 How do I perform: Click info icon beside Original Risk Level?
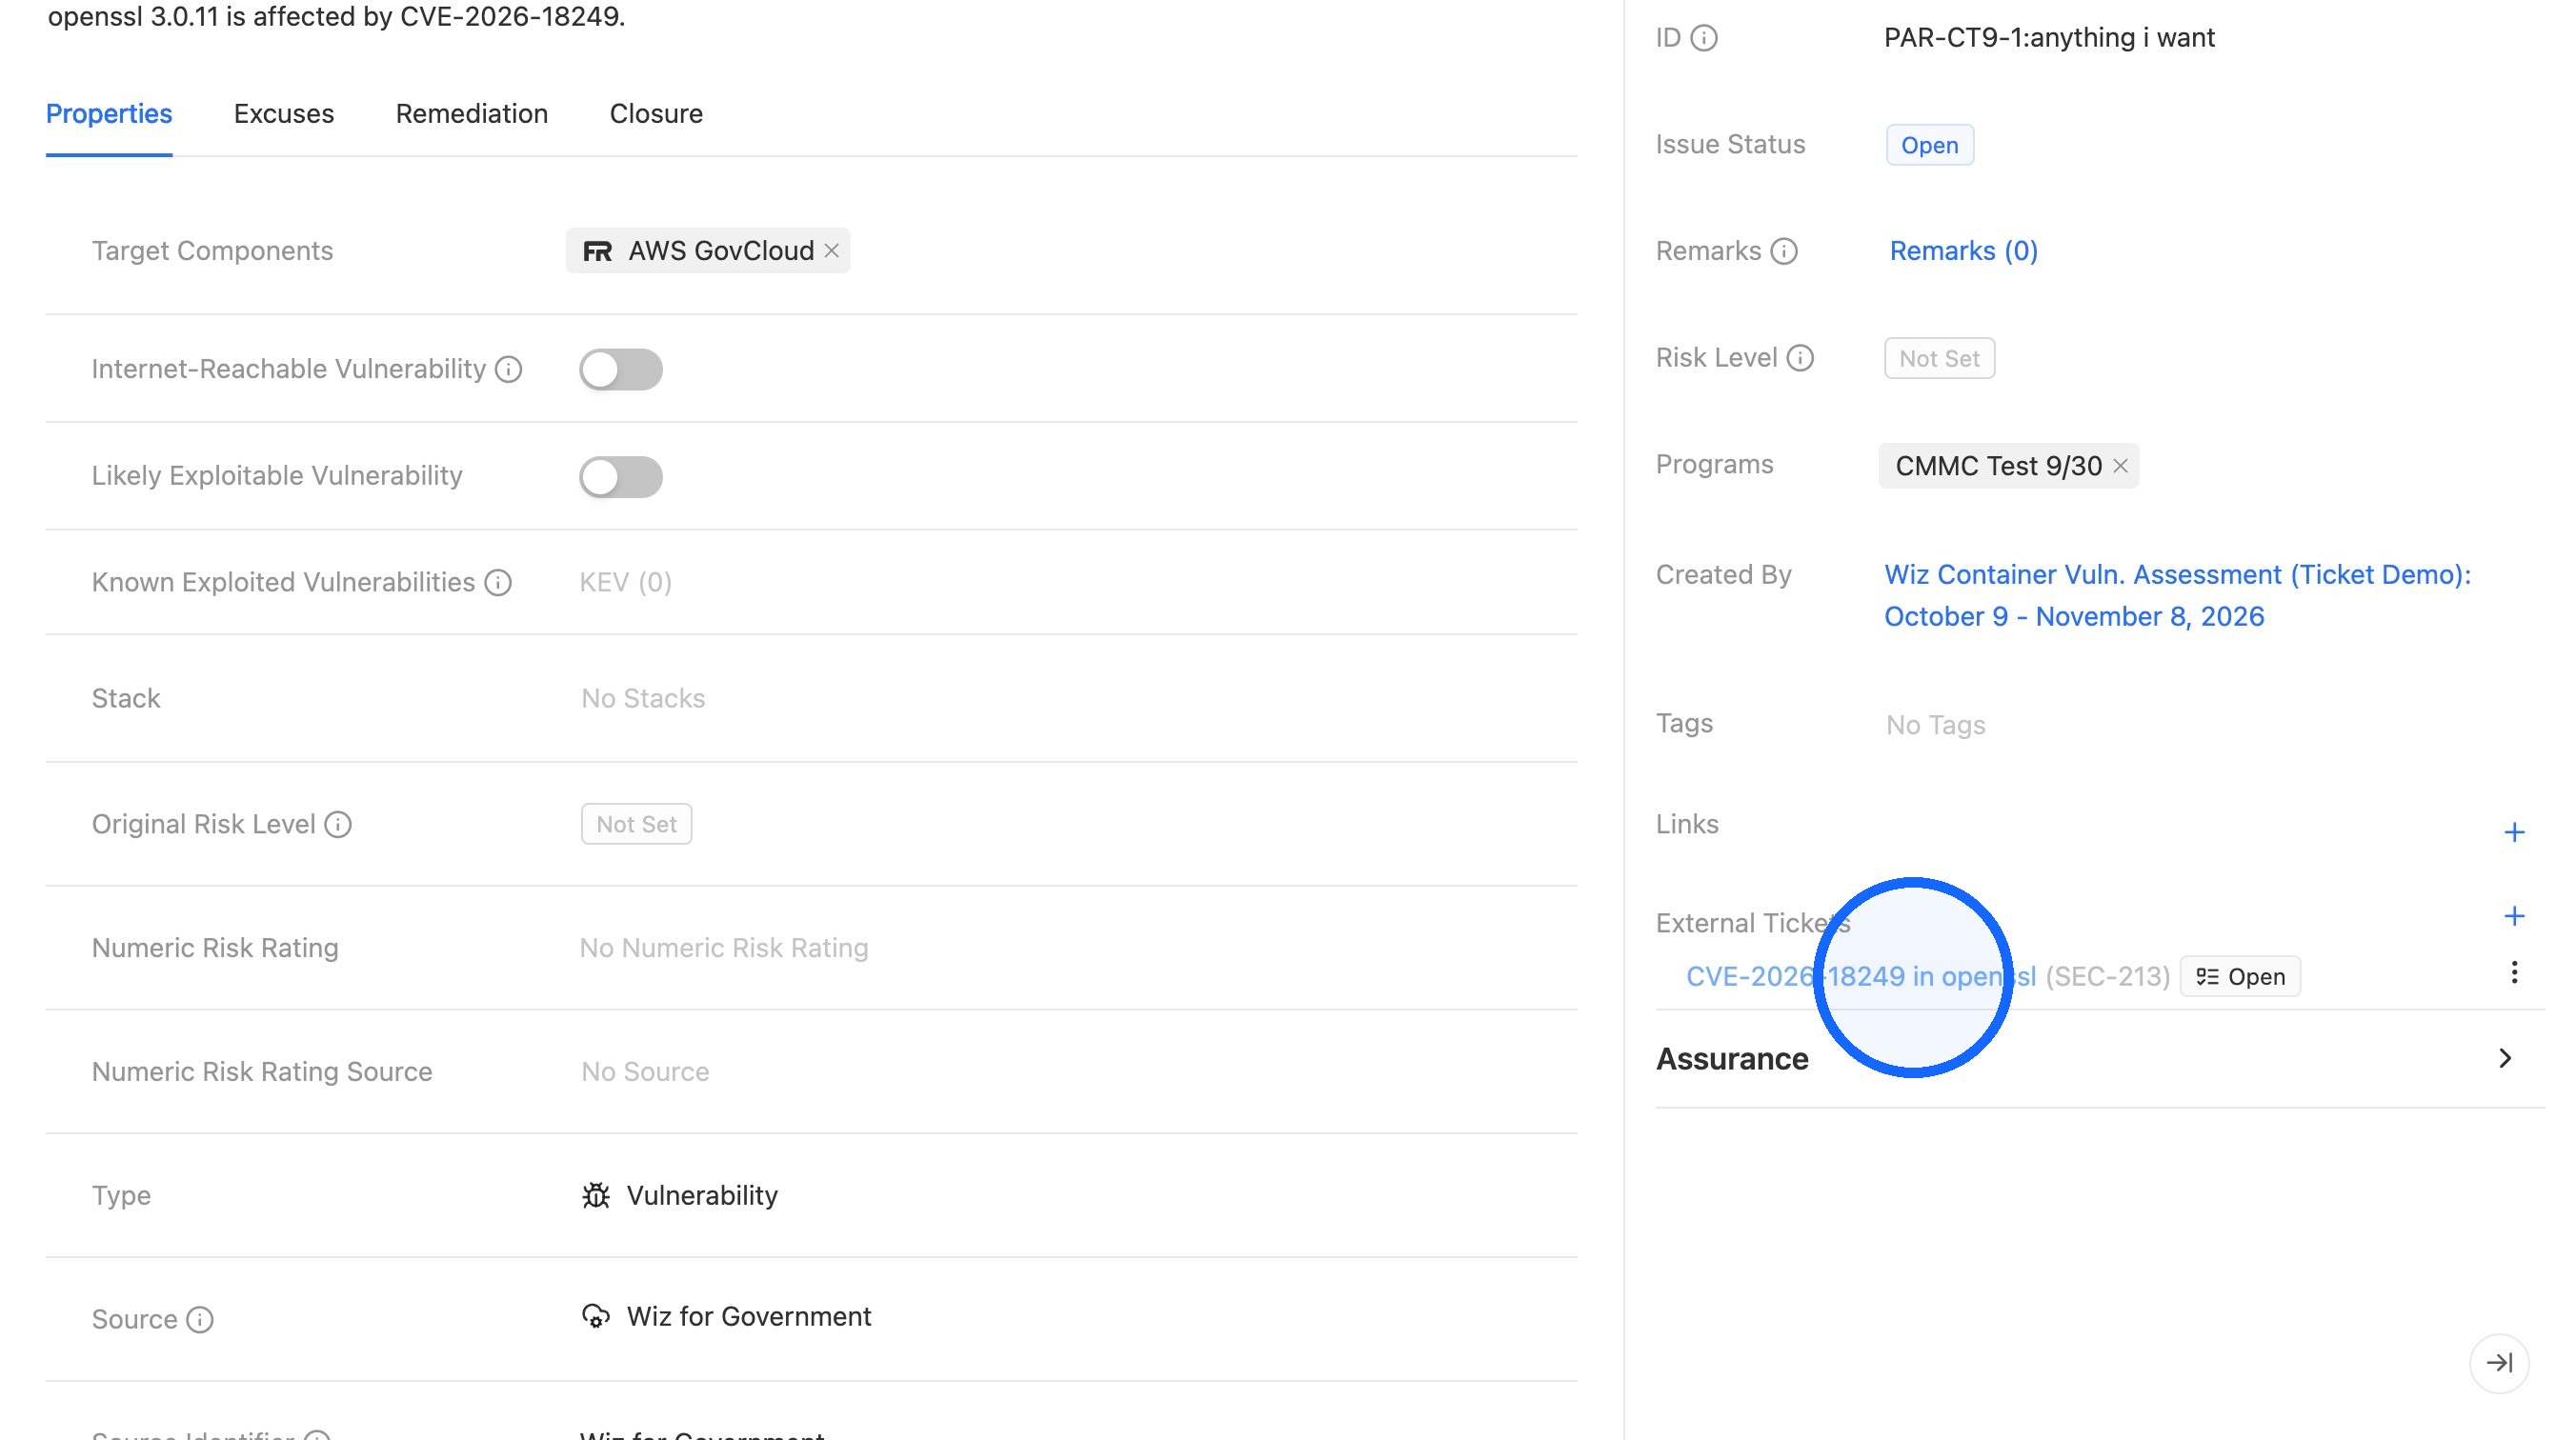(x=338, y=824)
